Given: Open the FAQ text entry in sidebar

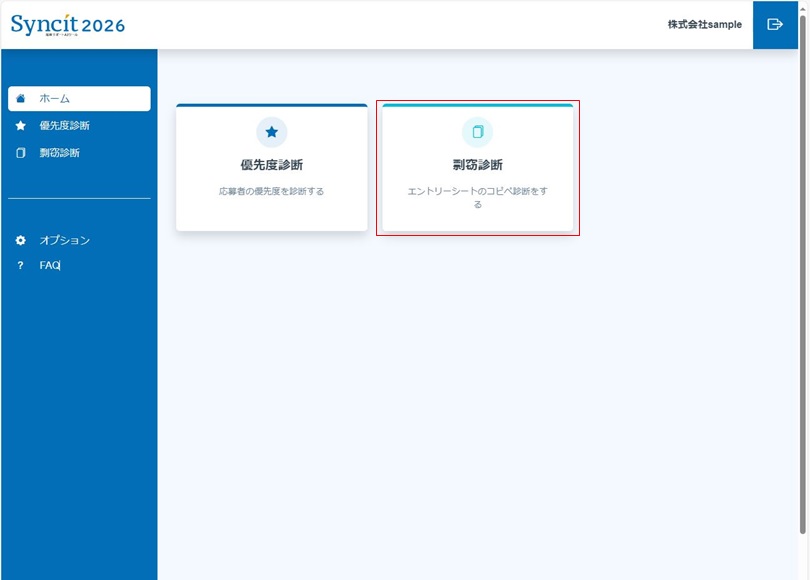Looking at the screenshot, I should (x=50, y=266).
